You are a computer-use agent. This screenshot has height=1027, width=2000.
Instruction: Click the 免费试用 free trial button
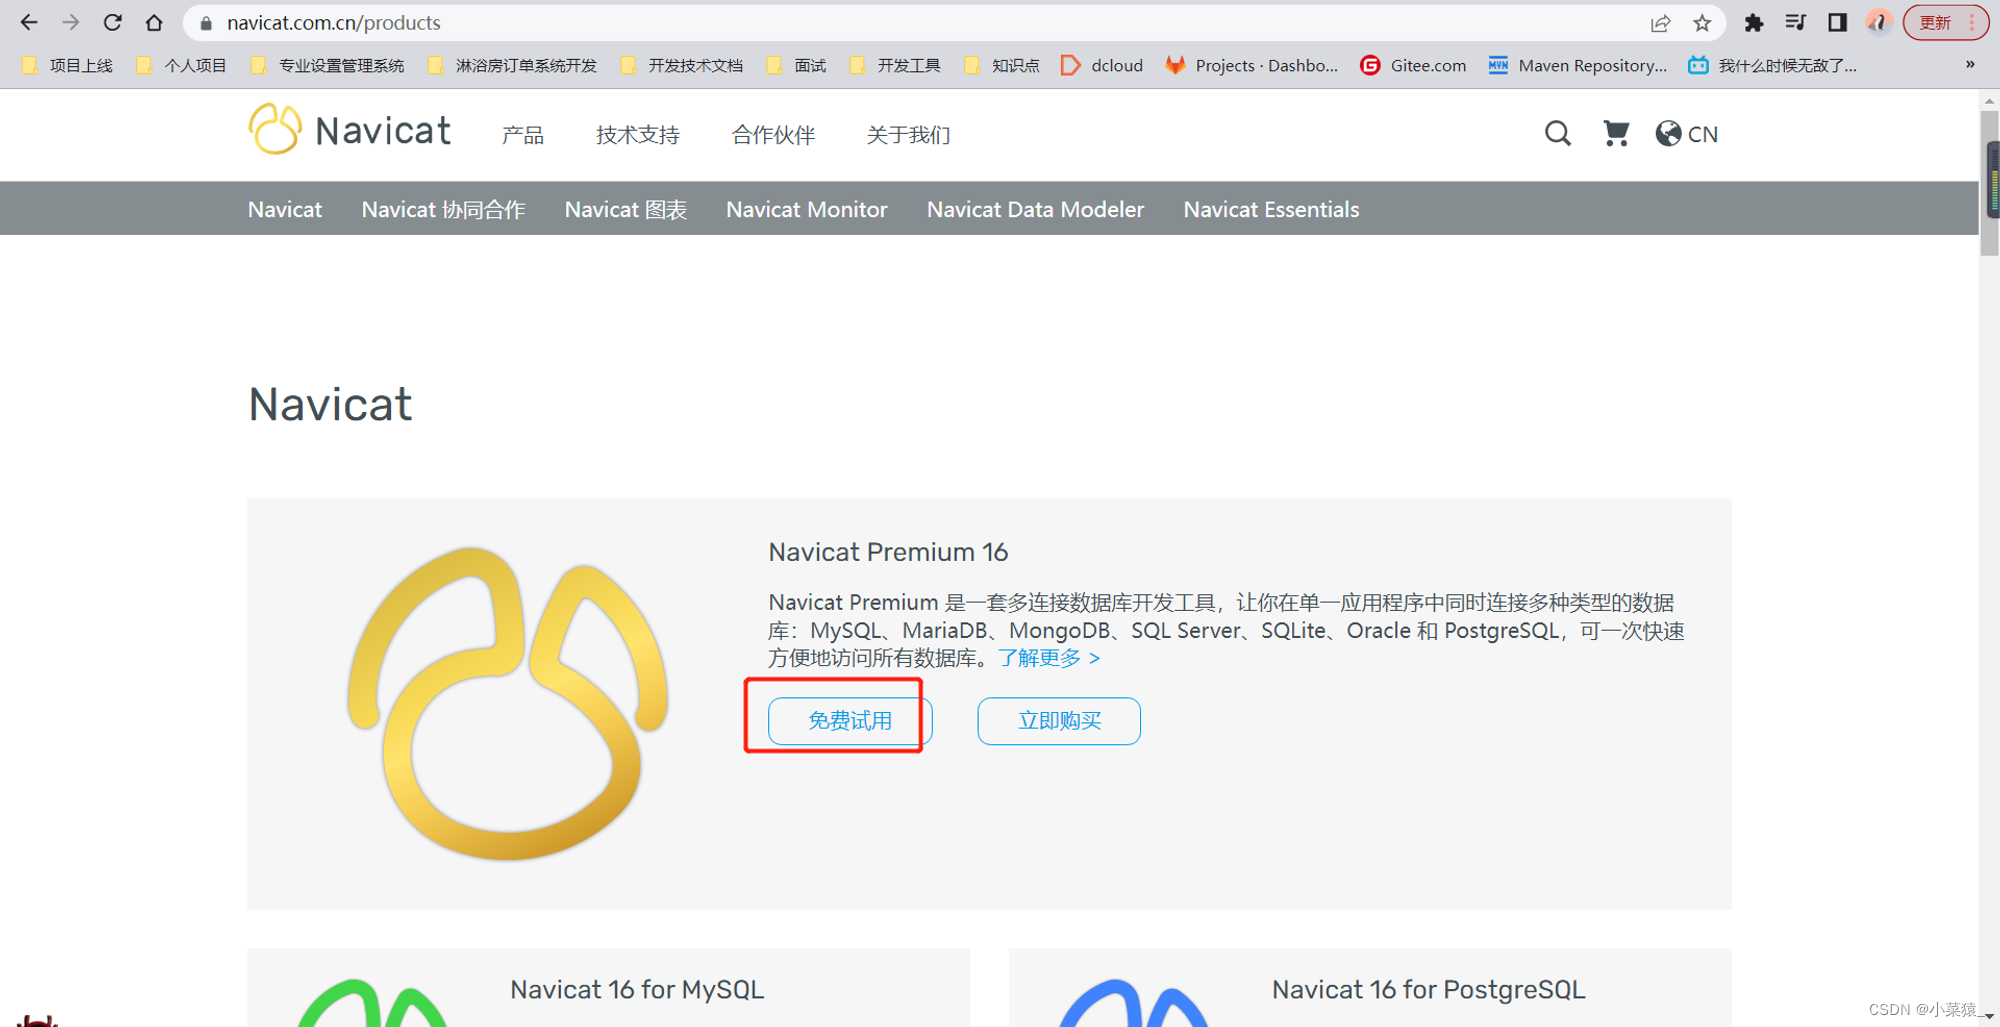850,721
